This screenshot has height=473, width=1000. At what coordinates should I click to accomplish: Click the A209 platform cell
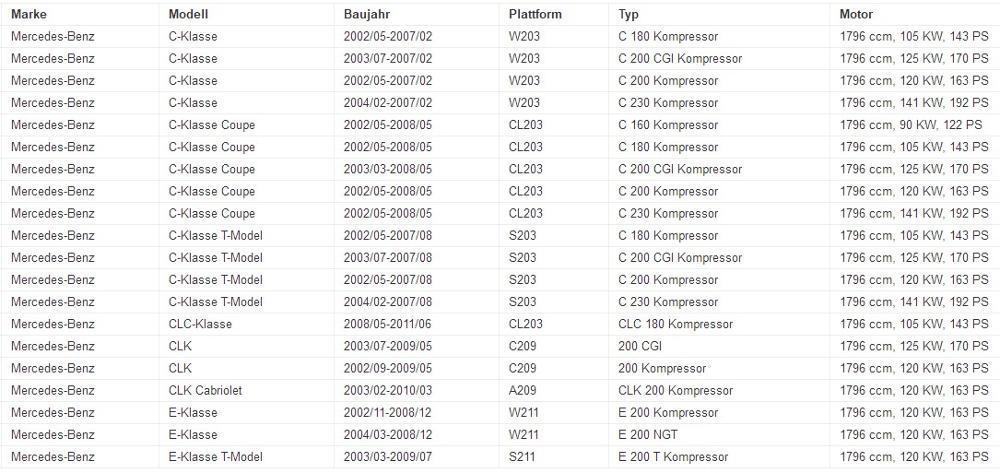(x=524, y=390)
